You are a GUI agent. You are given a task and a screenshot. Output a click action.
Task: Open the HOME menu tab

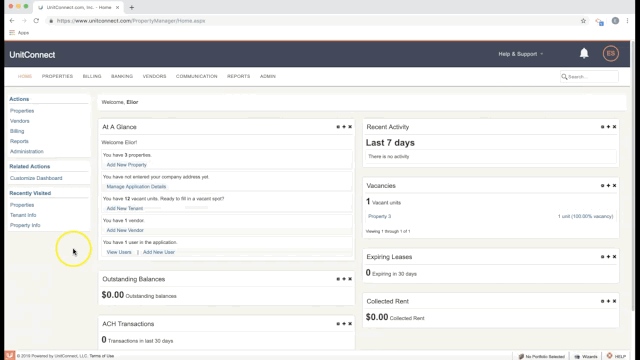25,76
